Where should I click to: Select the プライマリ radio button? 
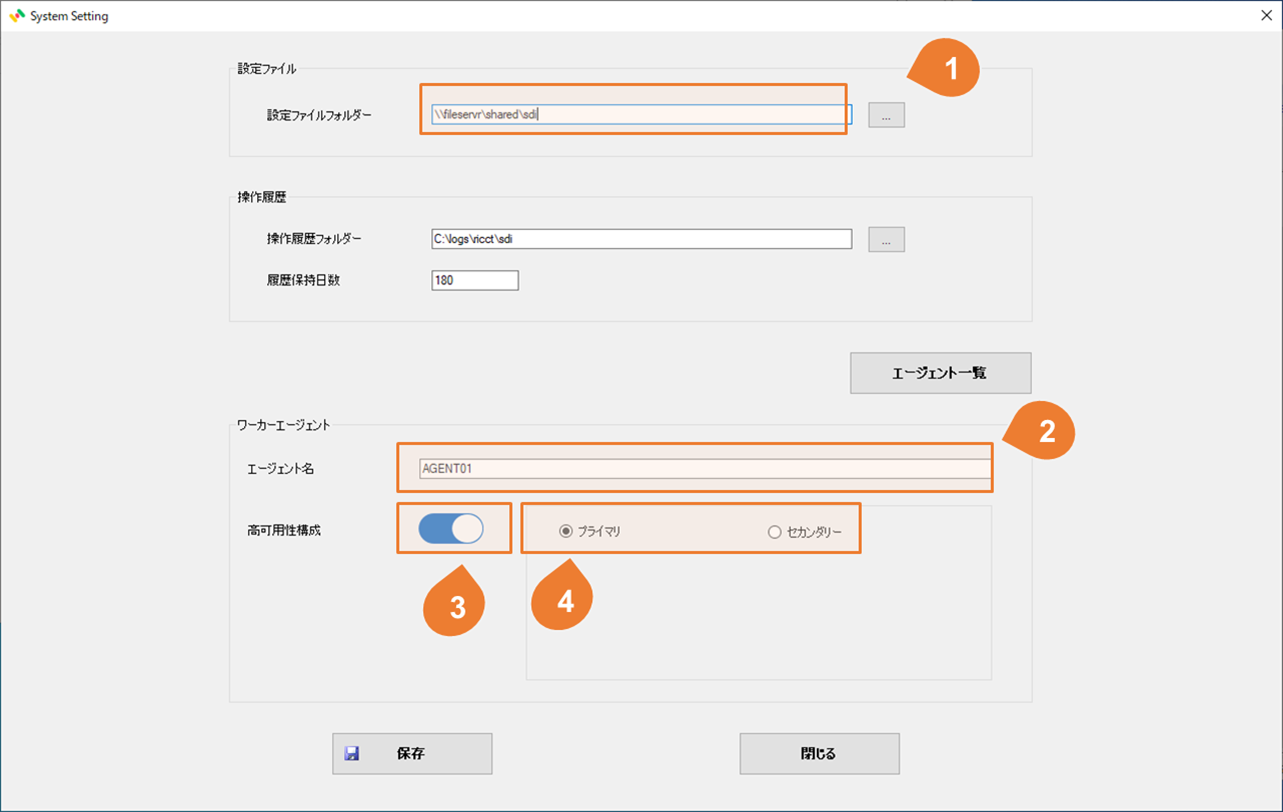pos(590,532)
